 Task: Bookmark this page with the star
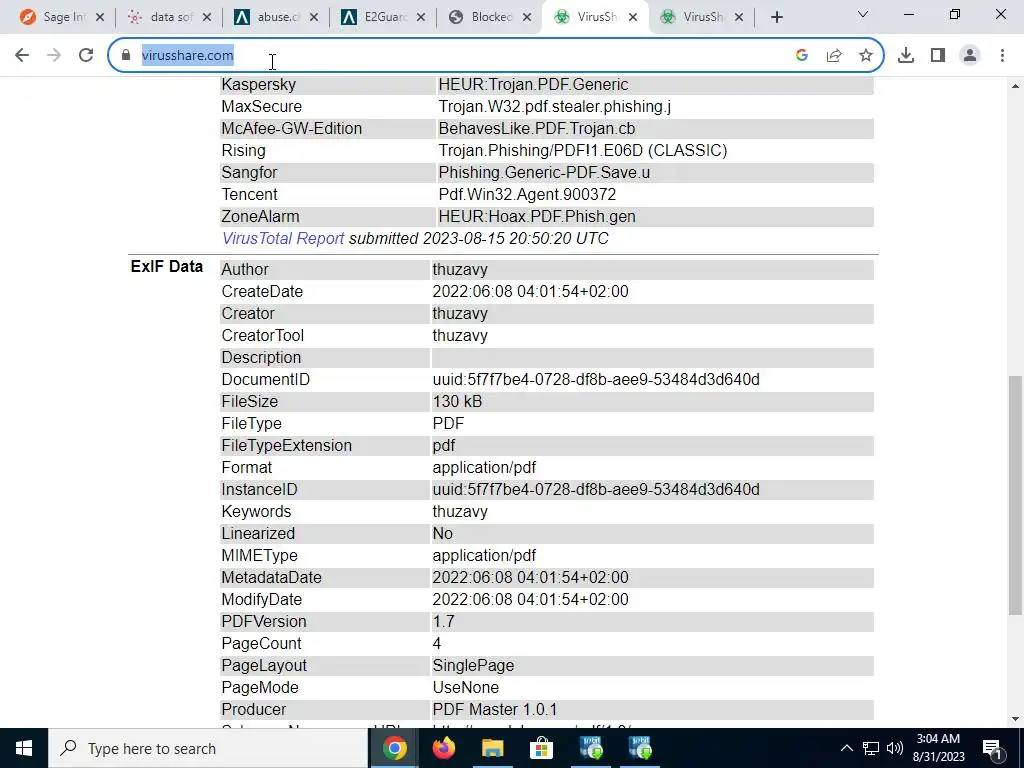click(866, 56)
